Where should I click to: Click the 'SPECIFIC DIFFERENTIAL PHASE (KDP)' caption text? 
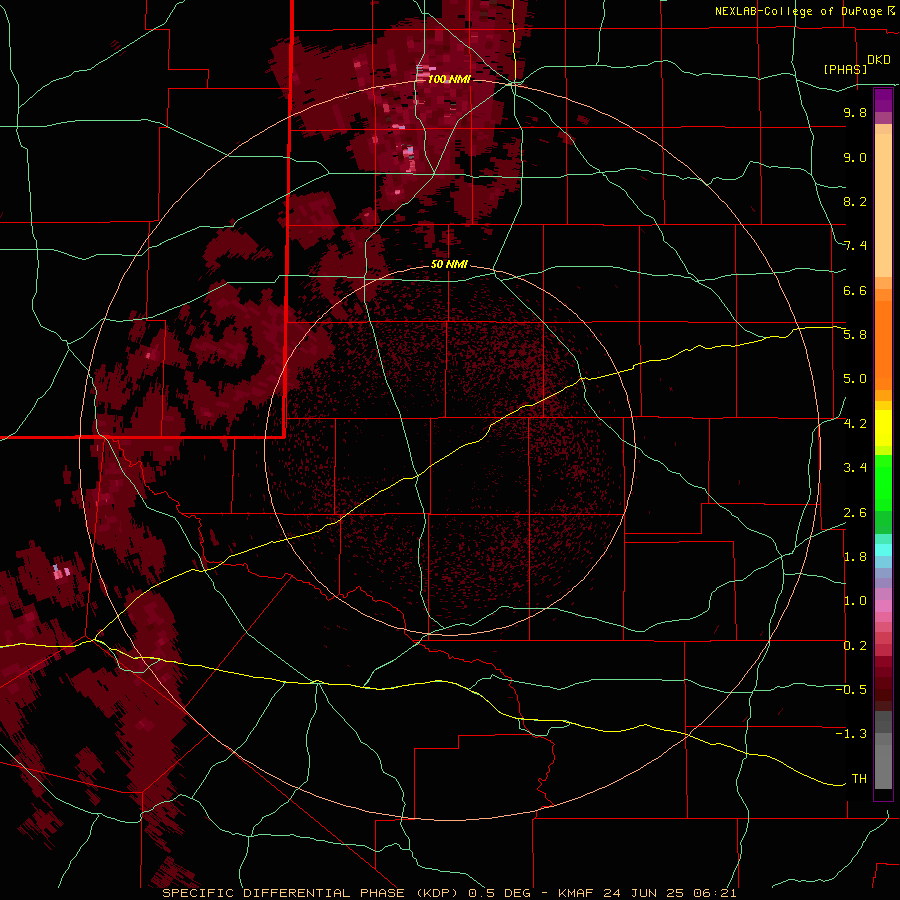tap(311, 893)
